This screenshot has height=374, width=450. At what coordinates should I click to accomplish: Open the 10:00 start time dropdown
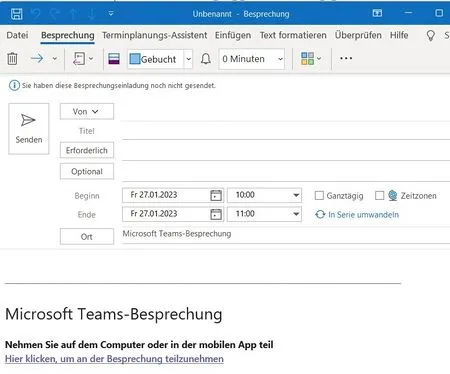(264, 195)
